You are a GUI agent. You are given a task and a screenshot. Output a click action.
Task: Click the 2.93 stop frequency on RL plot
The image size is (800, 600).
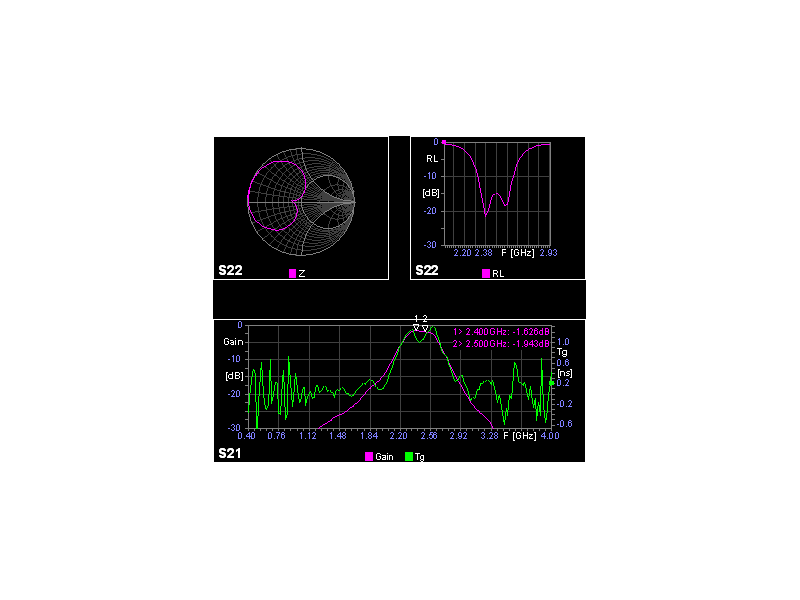pos(548,253)
